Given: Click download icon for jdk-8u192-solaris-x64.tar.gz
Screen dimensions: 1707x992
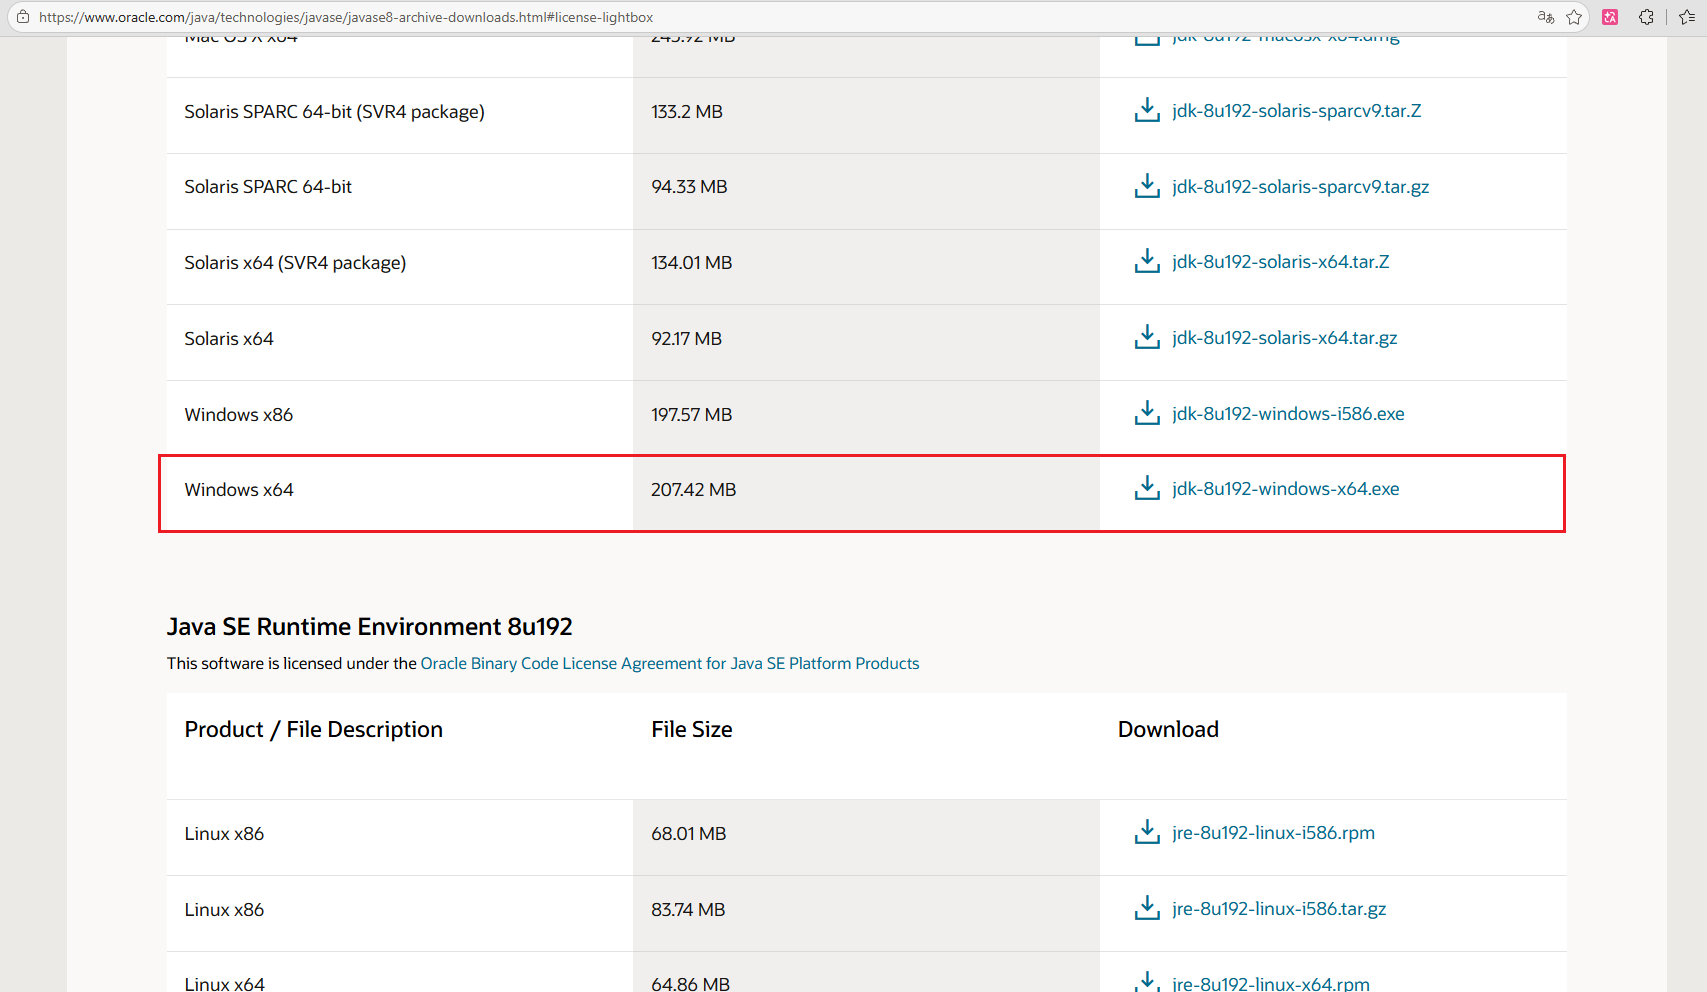Looking at the screenshot, I should tap(1147, 337).
